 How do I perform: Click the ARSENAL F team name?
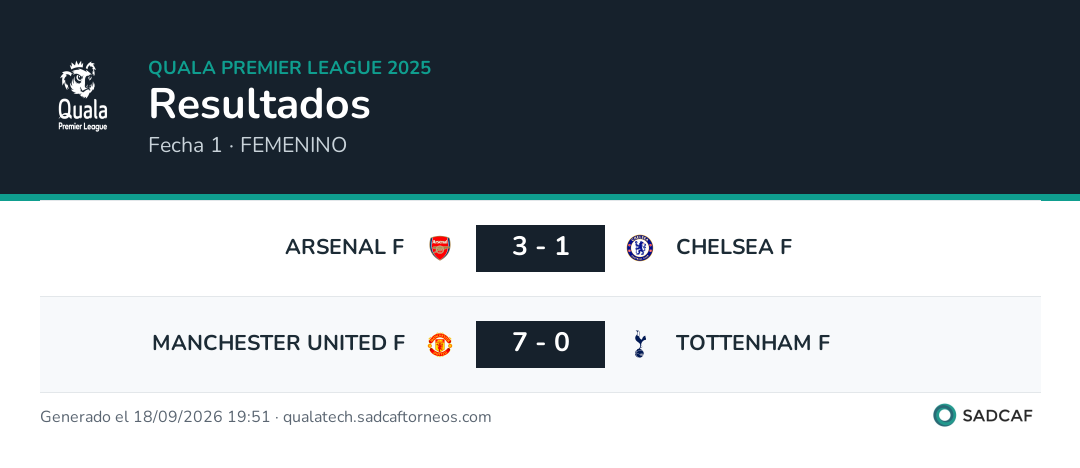tap(344, 247)
